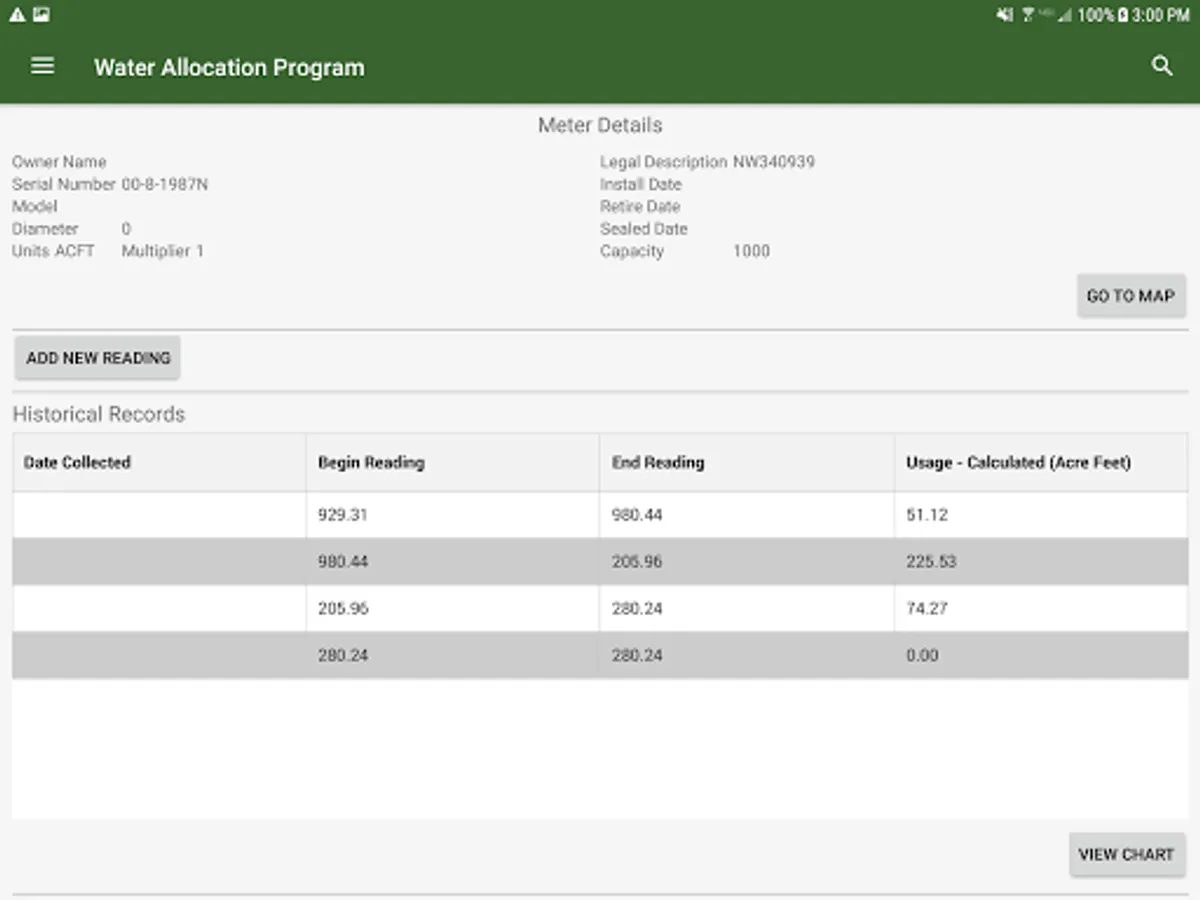Select the row with usage 51.12
This screenshot has height=900, width=1200.
tap(600, 515)
